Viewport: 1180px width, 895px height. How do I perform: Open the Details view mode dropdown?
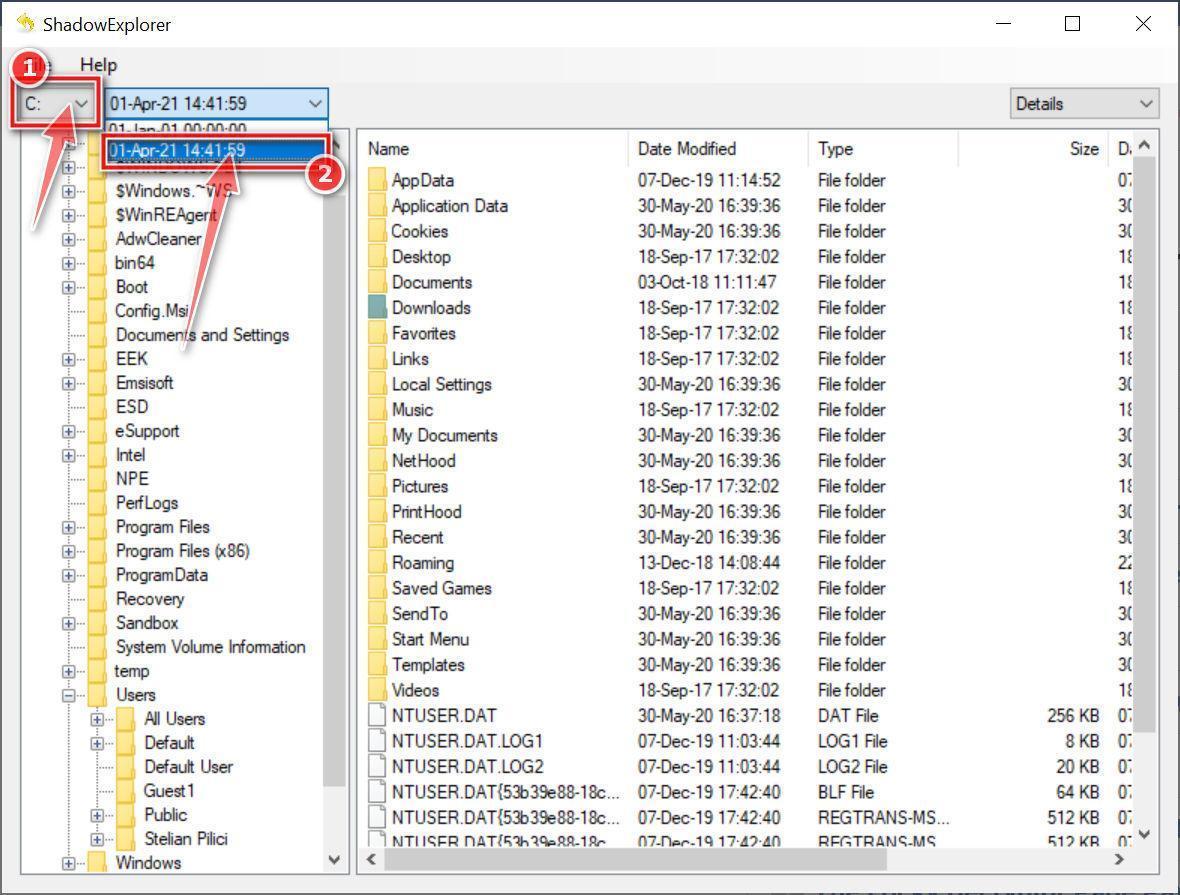pyautogui.click(x=1084, y=104)
